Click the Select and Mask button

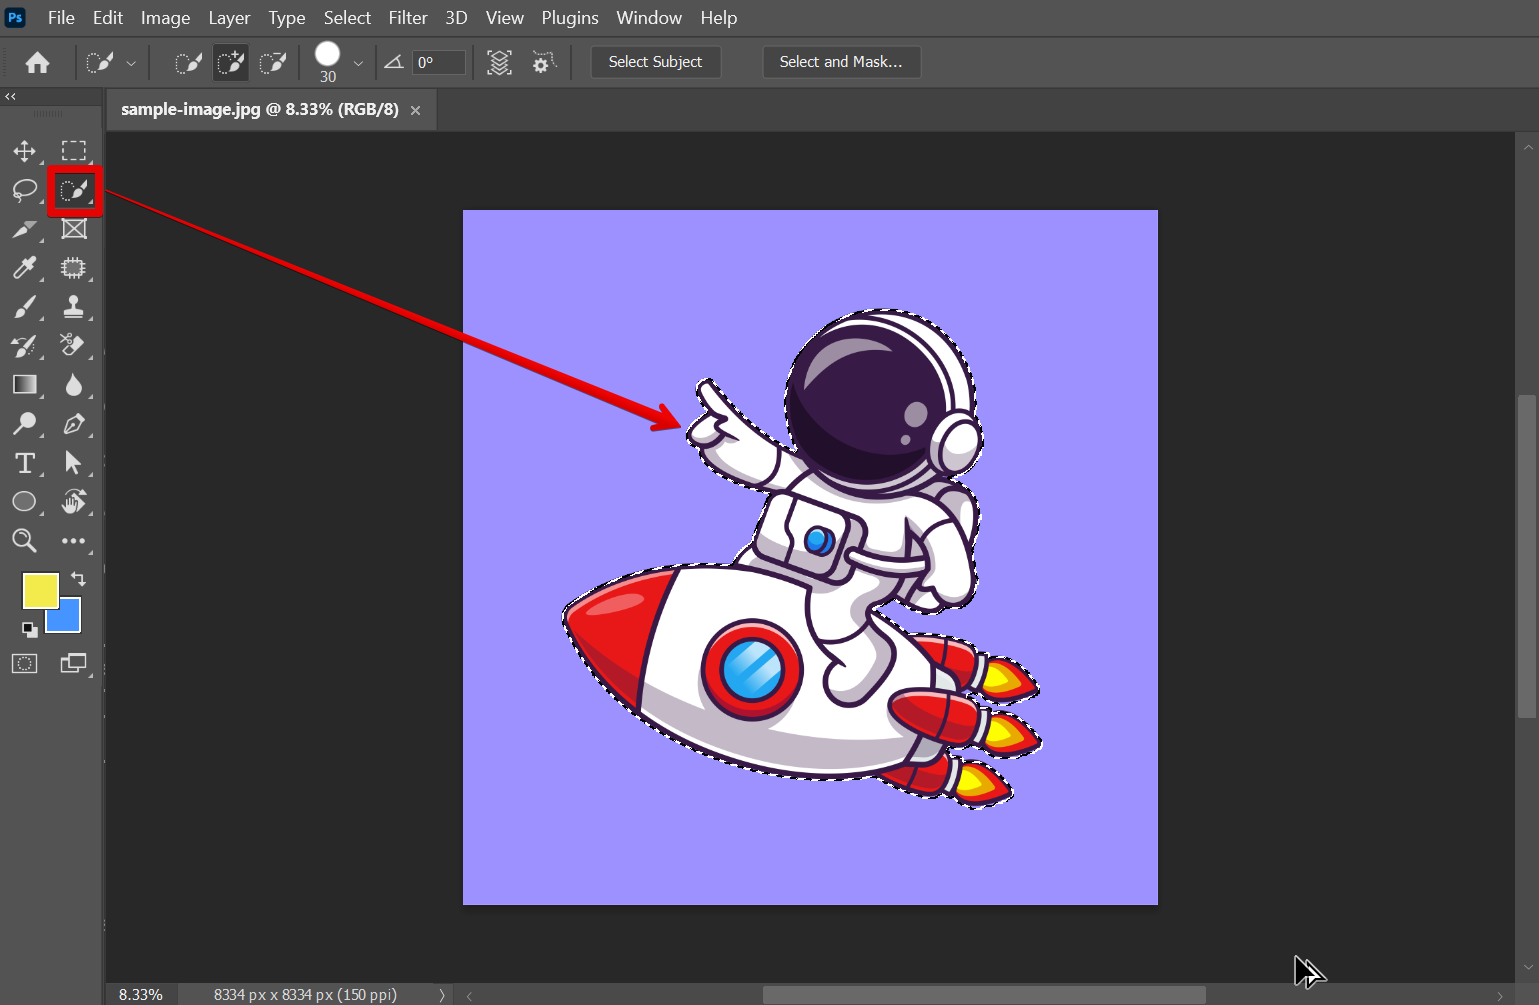pyautogui.click(x=840, y=62)
